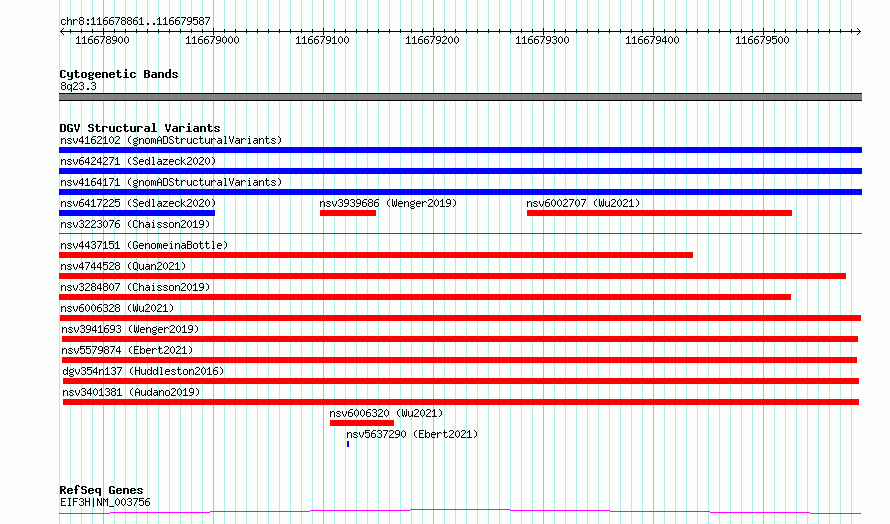890x524 pixels.
Task: Click the 8q23.3 cytogenetic band label
Action: [x=78, y=86]
